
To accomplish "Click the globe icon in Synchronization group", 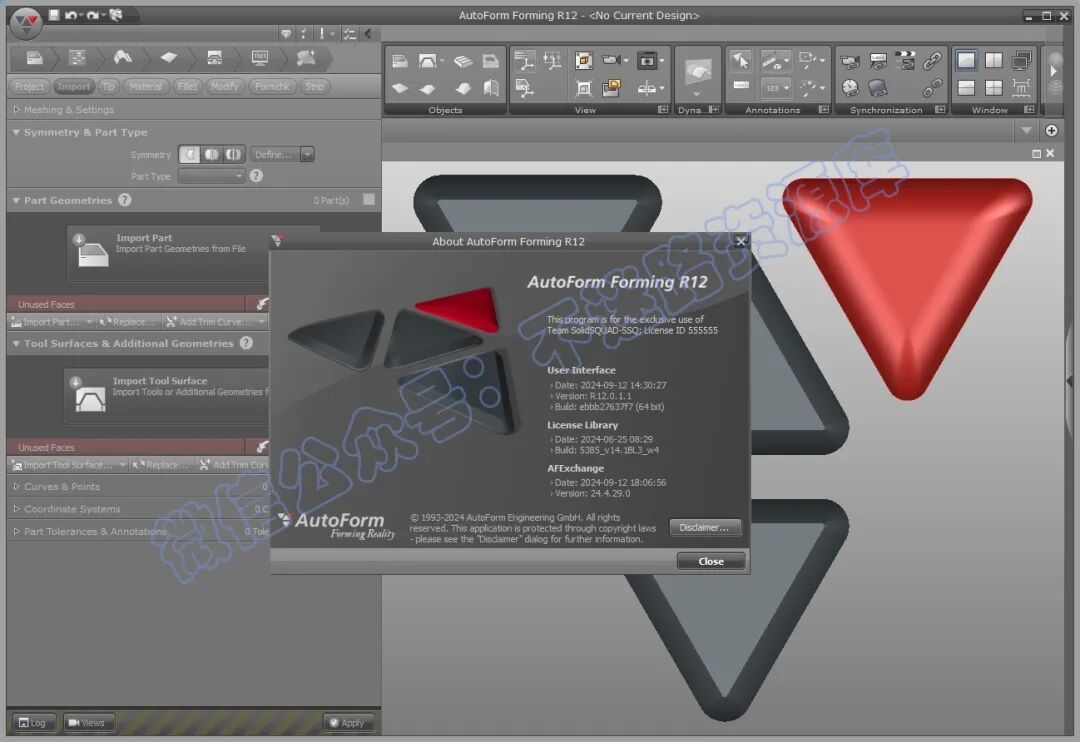I will tap(850, 87).
